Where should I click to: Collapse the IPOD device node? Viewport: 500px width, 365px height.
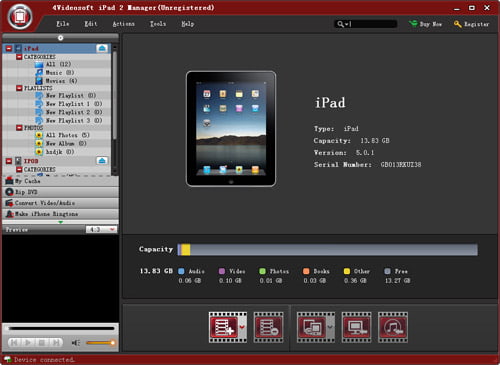9,161
